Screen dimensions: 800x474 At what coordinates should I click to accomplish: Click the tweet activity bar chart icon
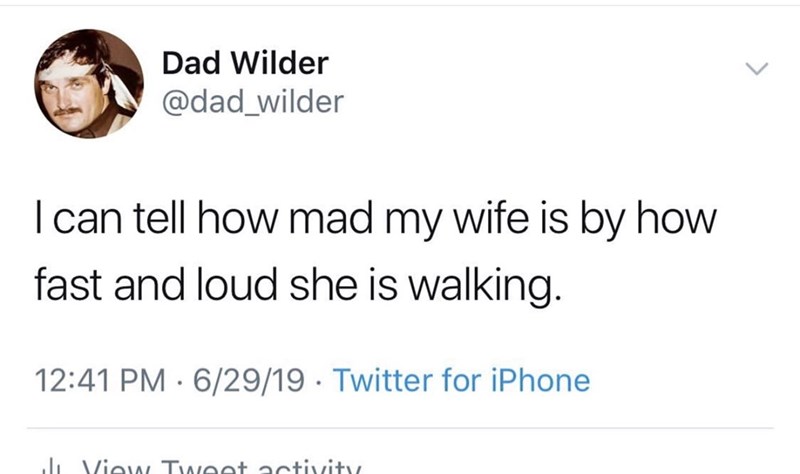click(x=47, y=464)
